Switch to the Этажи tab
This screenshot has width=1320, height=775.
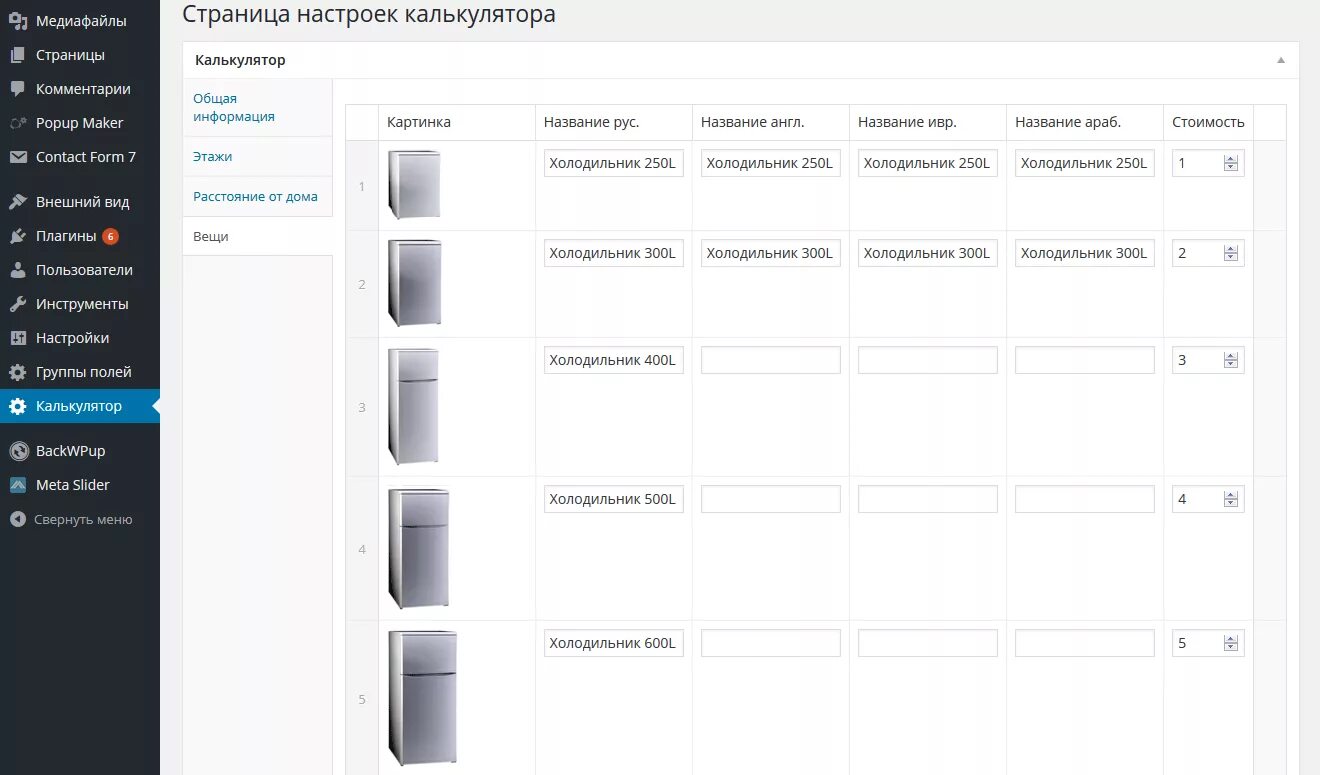(257, 157)
